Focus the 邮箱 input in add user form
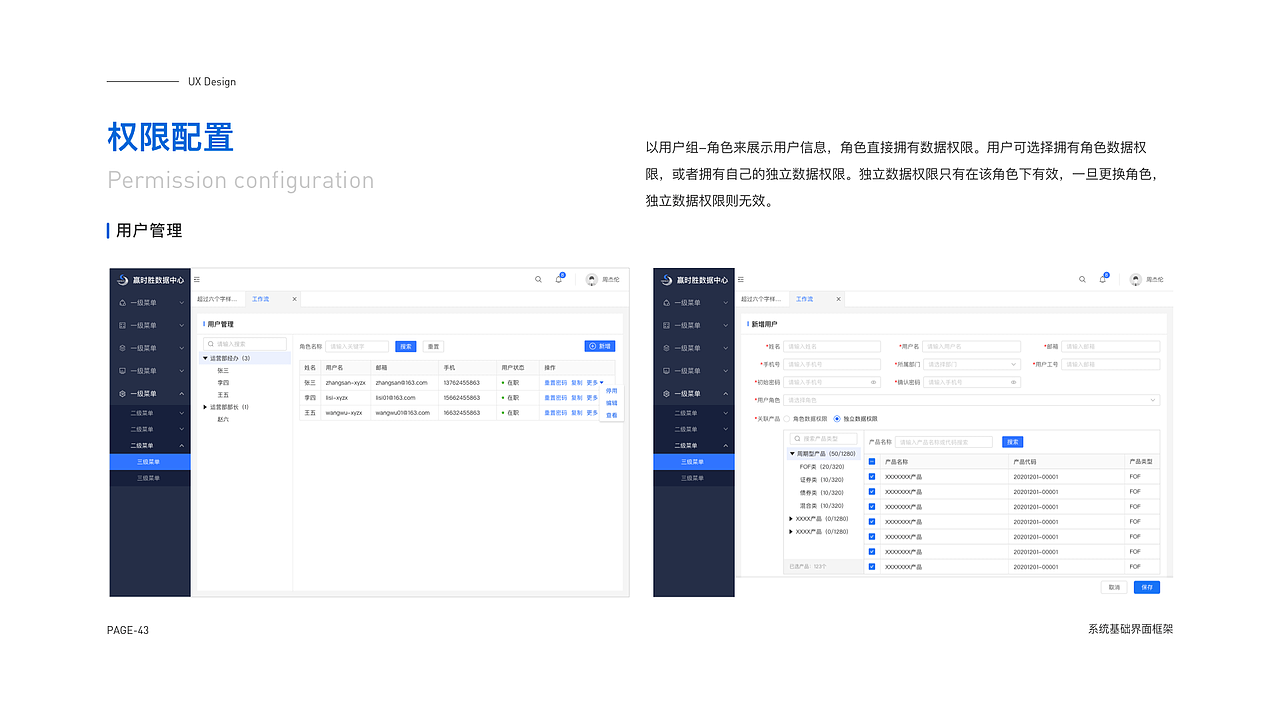Viewport: 1280px width, 720px height. [1110, 347]
